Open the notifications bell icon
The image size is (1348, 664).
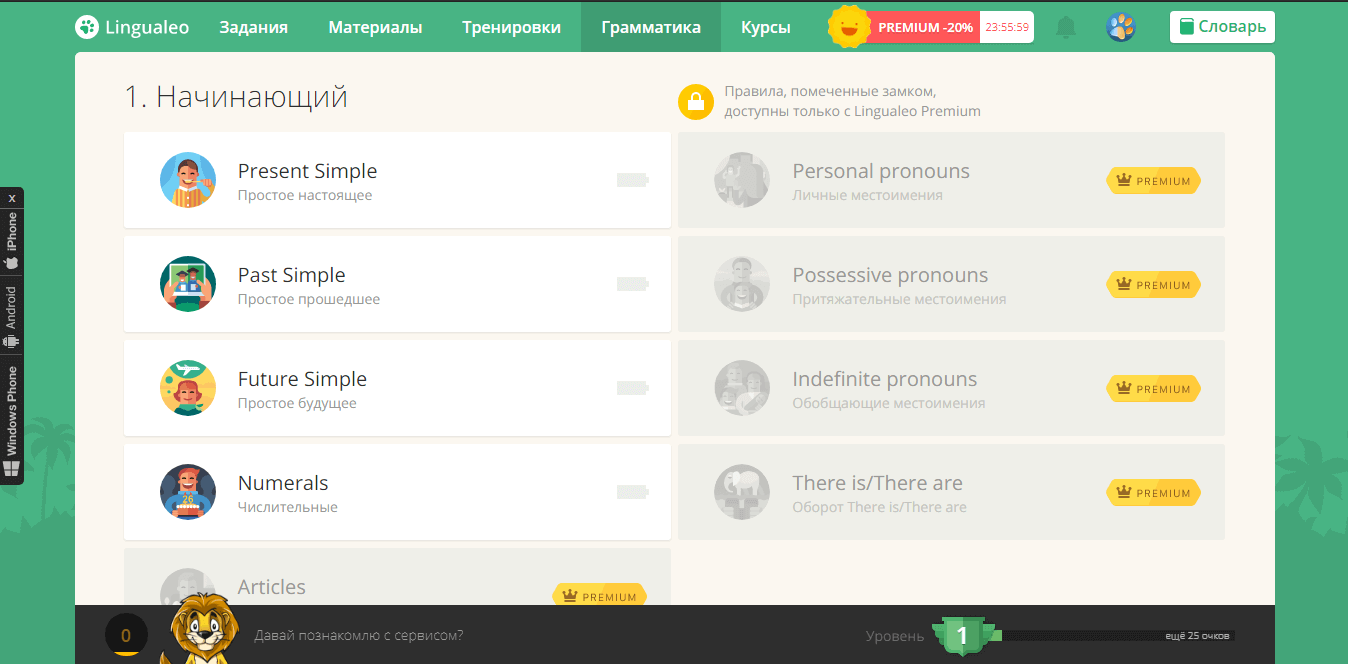point(1066,27)
